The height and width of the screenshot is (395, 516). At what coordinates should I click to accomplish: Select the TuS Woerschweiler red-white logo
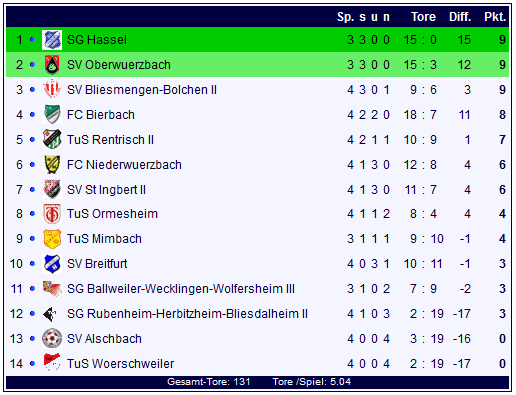pos(52,362)
